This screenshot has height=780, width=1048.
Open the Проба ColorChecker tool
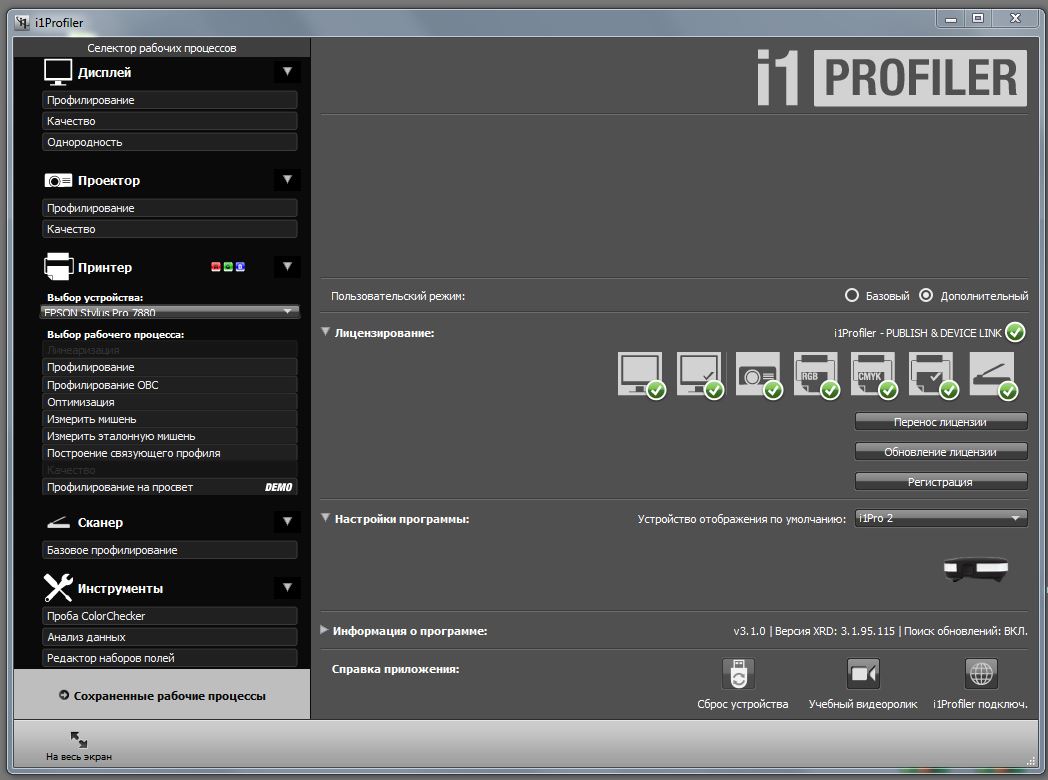170,616
